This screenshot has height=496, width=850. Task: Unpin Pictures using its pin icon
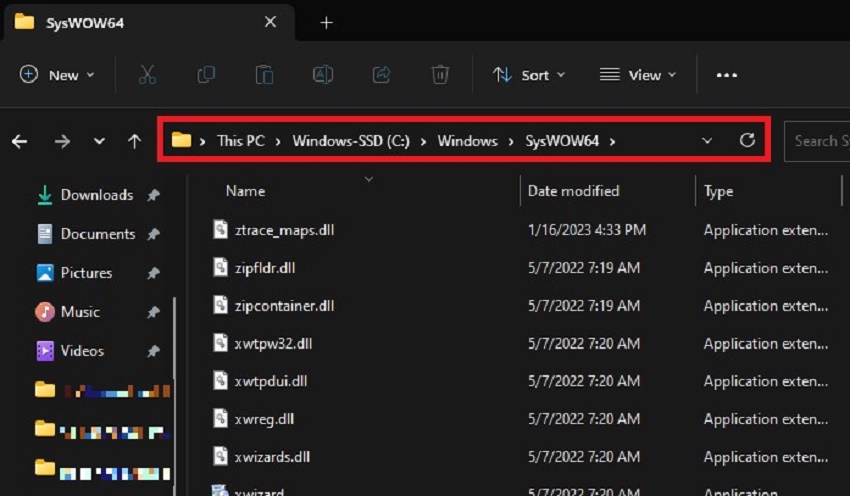click(153, 273)
